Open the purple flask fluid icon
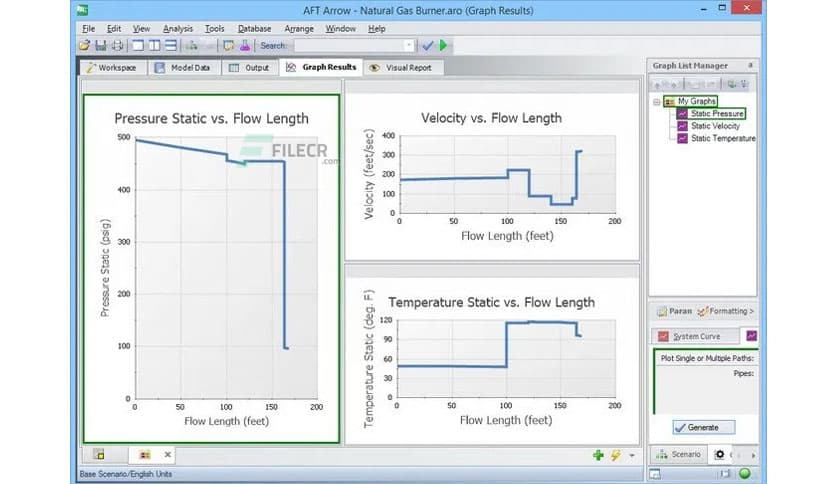Viewport: 836px width, 484px height. pyautogui.click(x=245, y=46)
